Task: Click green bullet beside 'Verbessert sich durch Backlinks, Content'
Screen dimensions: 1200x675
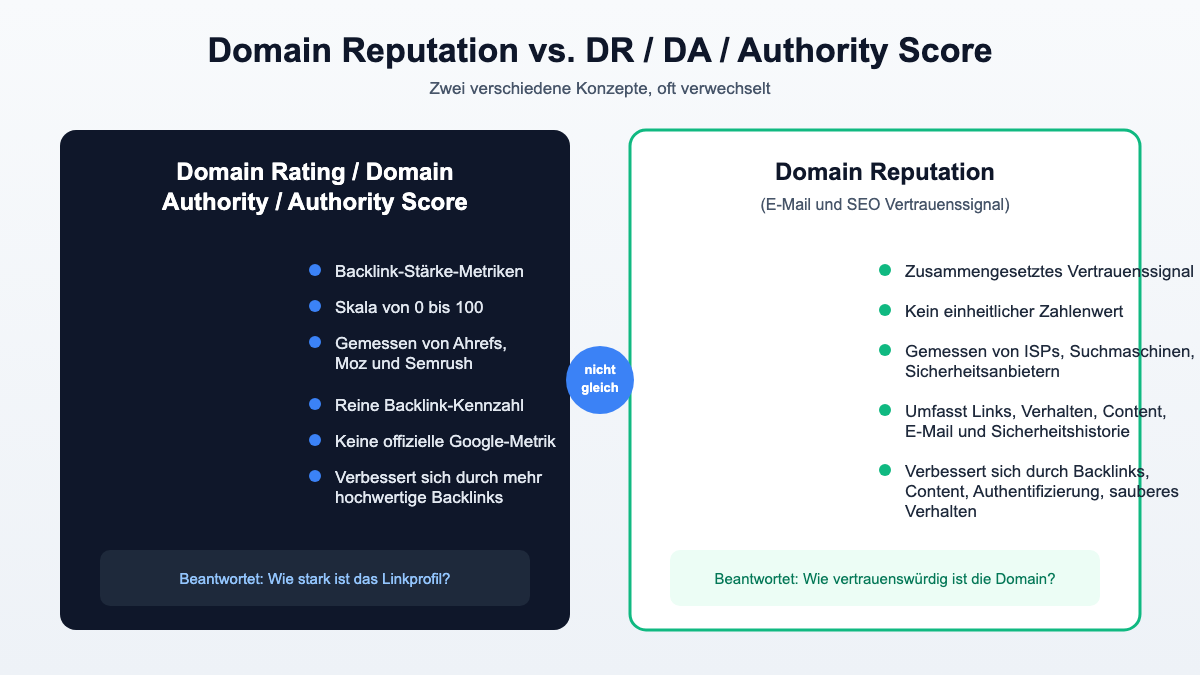Action: tap(885, 470)
